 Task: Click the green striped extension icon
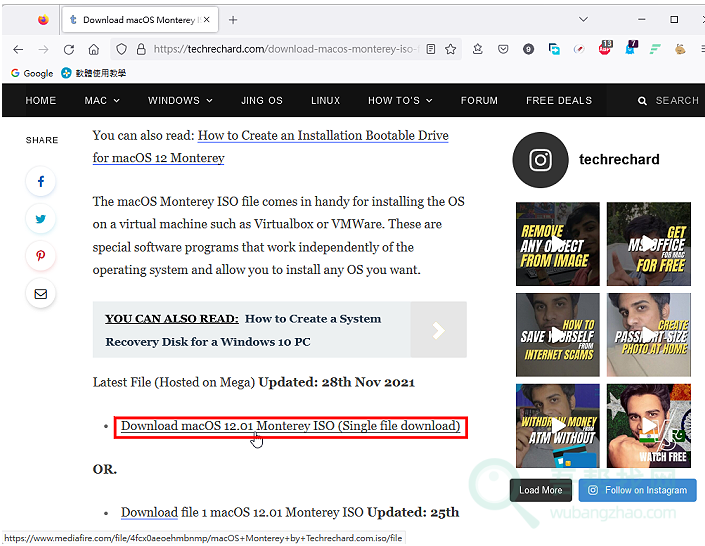[655, 49]
